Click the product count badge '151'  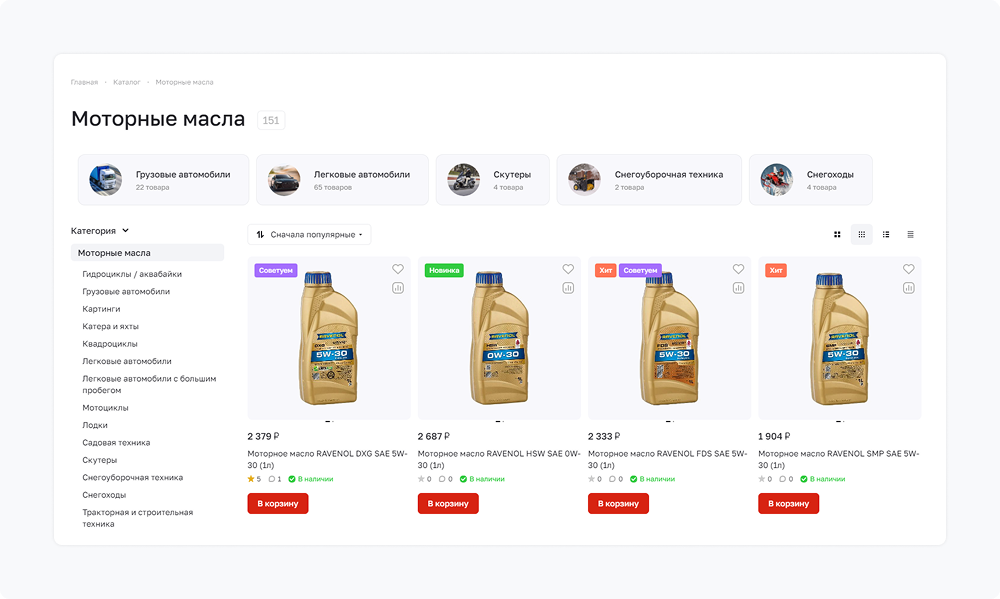click(271, 120)
